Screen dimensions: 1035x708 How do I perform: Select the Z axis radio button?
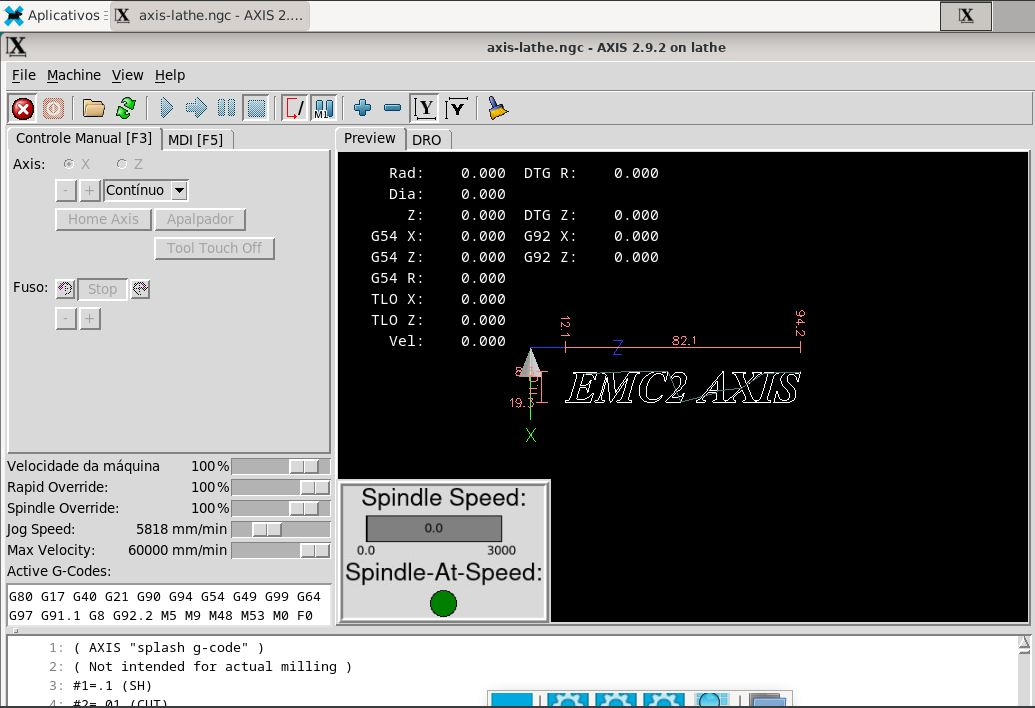tap(121, 164)
